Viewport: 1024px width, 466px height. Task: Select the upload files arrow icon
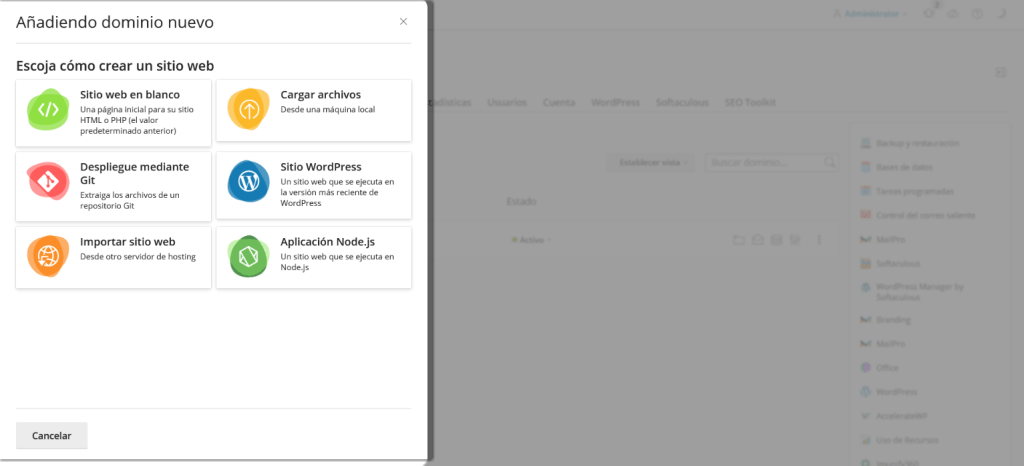click(x=248, y=109)
